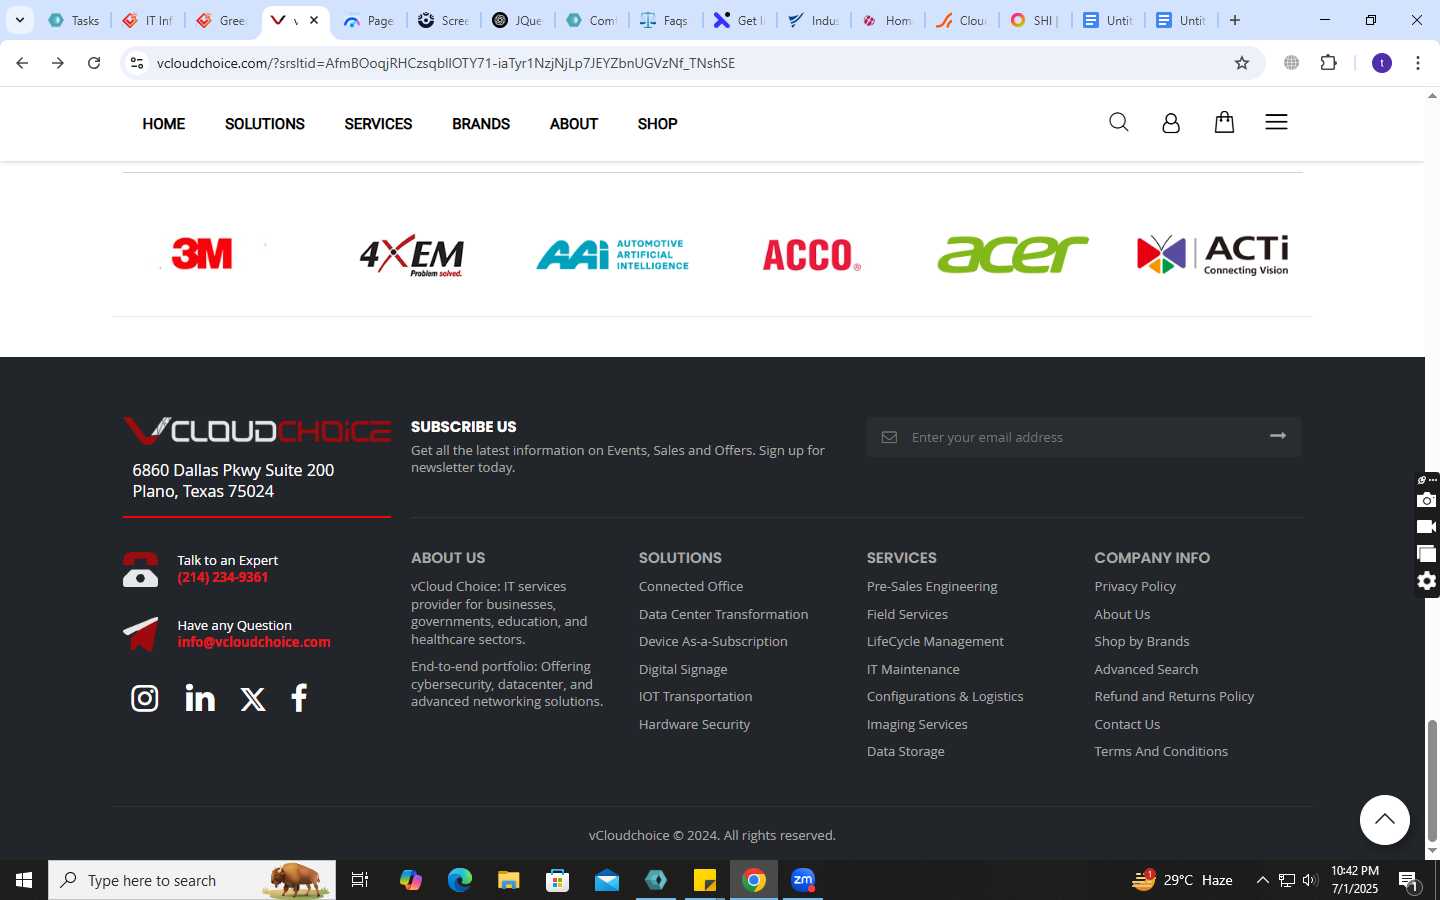
Task: Open the ABOUT menu item
Action: pos(574,124)
